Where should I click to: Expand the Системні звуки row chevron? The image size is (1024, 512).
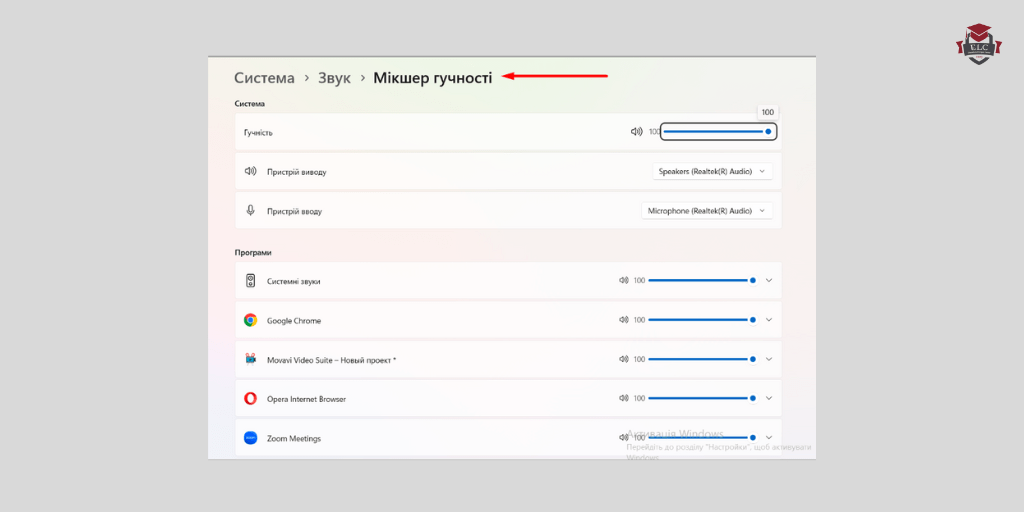pyautogui.click(x=769, y=280)
